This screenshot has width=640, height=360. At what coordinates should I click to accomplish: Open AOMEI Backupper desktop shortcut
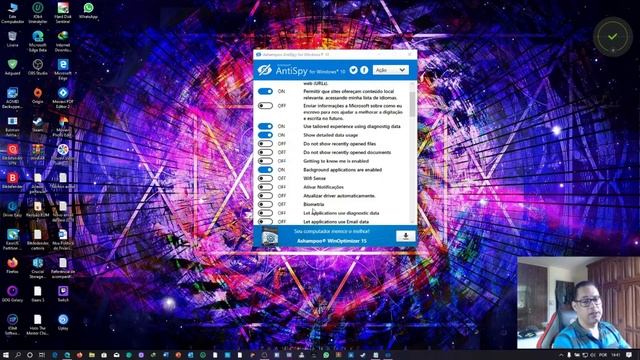[12, 98]
